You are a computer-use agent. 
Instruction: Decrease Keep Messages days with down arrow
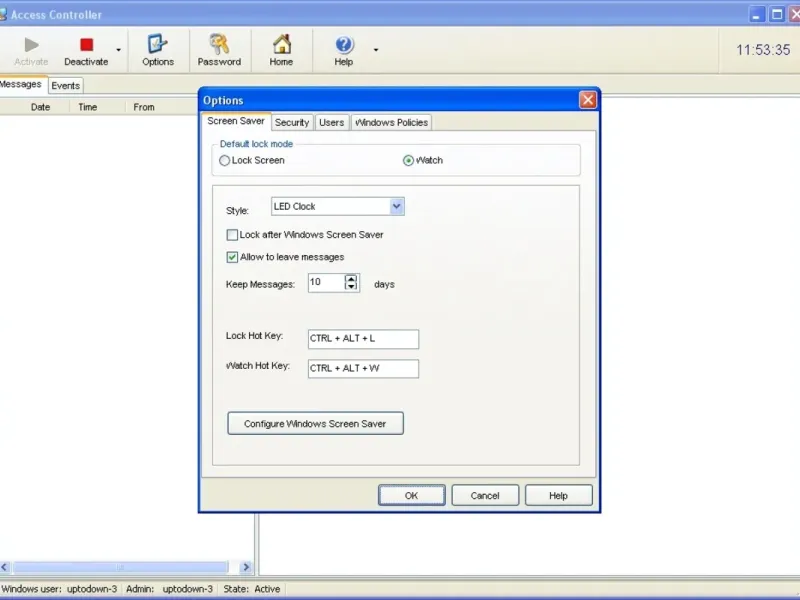coord(351,286)
